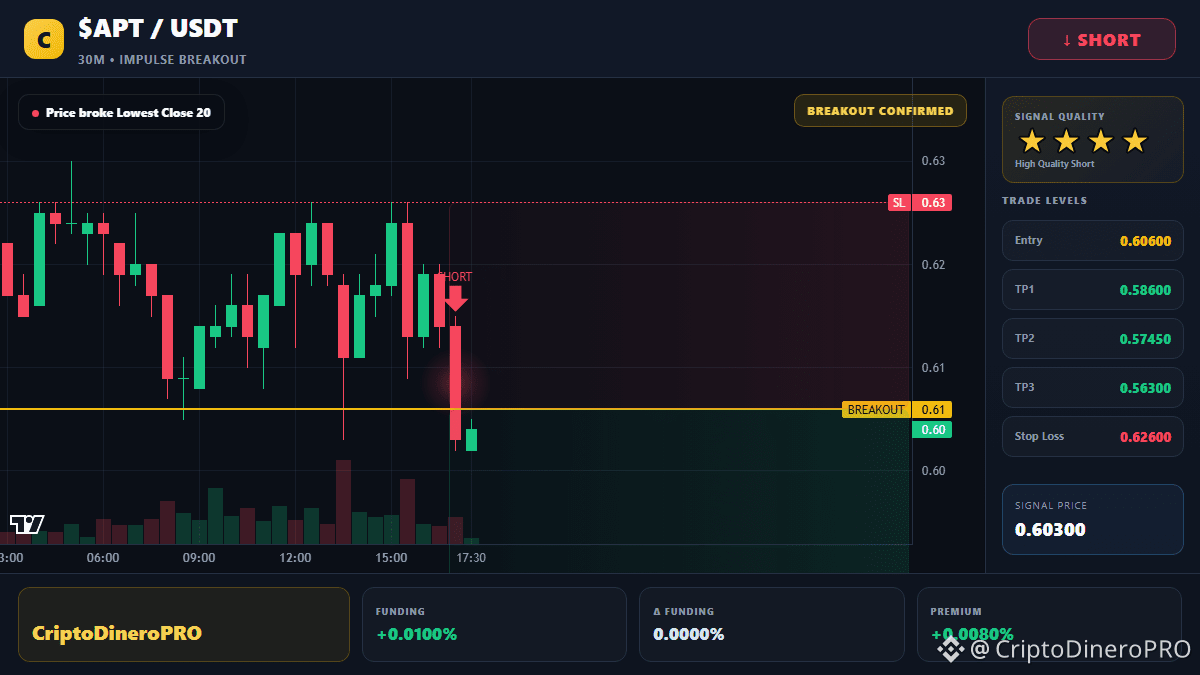Click the last small green candle

(x=471, y=439)
